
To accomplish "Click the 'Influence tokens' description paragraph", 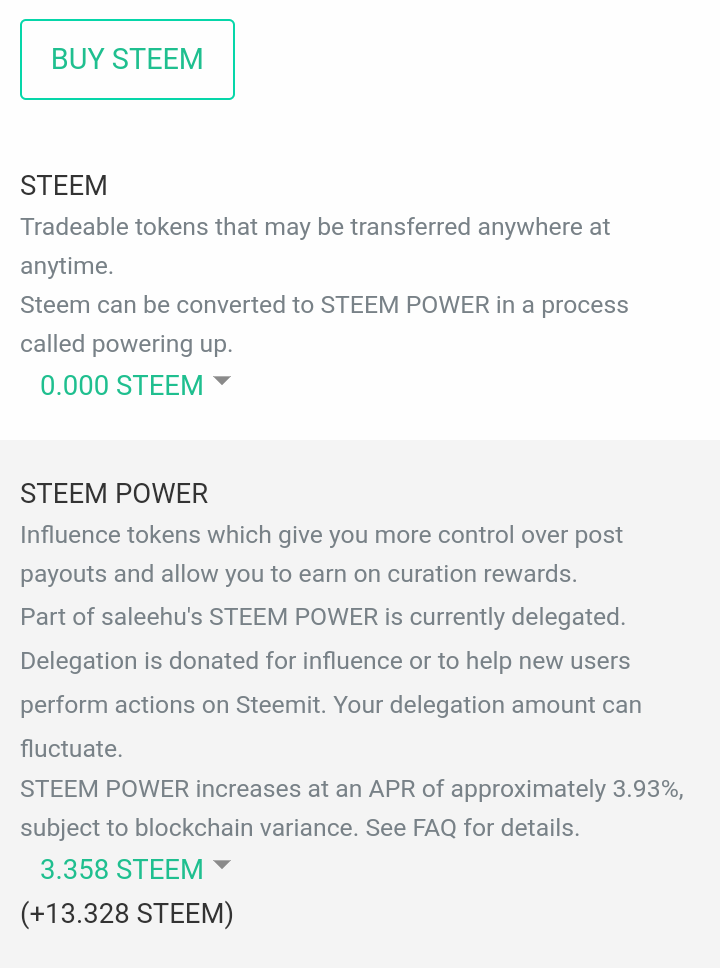I will [321, 535].
